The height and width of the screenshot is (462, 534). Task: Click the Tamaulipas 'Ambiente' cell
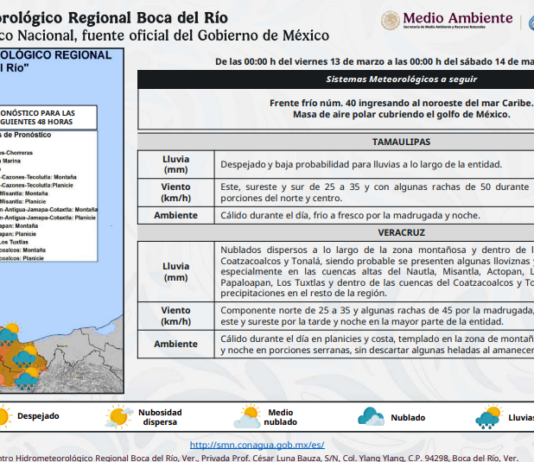click(x=176, y=215)
